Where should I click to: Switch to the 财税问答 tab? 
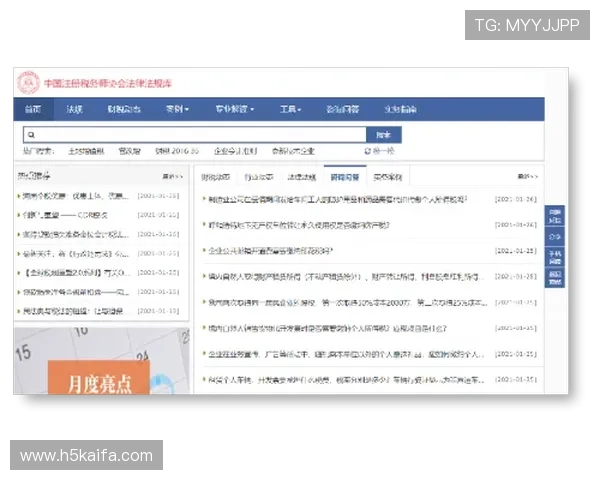[345, 177]
